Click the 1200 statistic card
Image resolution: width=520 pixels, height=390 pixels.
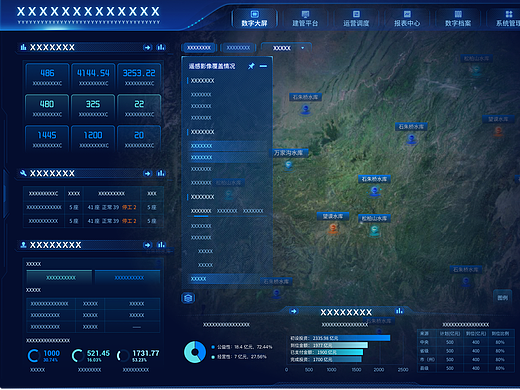93,139
